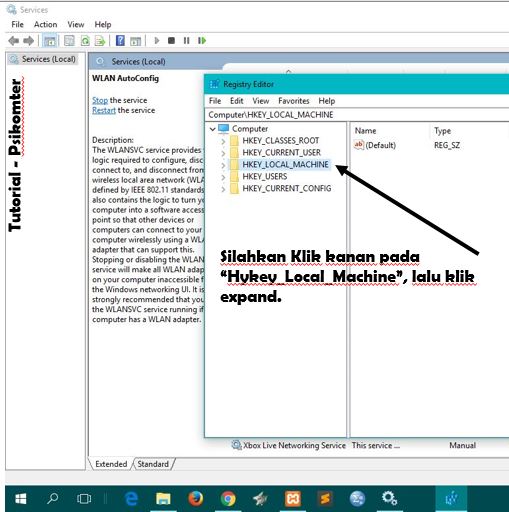This screenshot has height=512, width=509.
Task: Select Computer root in registry tree
Action: coord(250,129)
